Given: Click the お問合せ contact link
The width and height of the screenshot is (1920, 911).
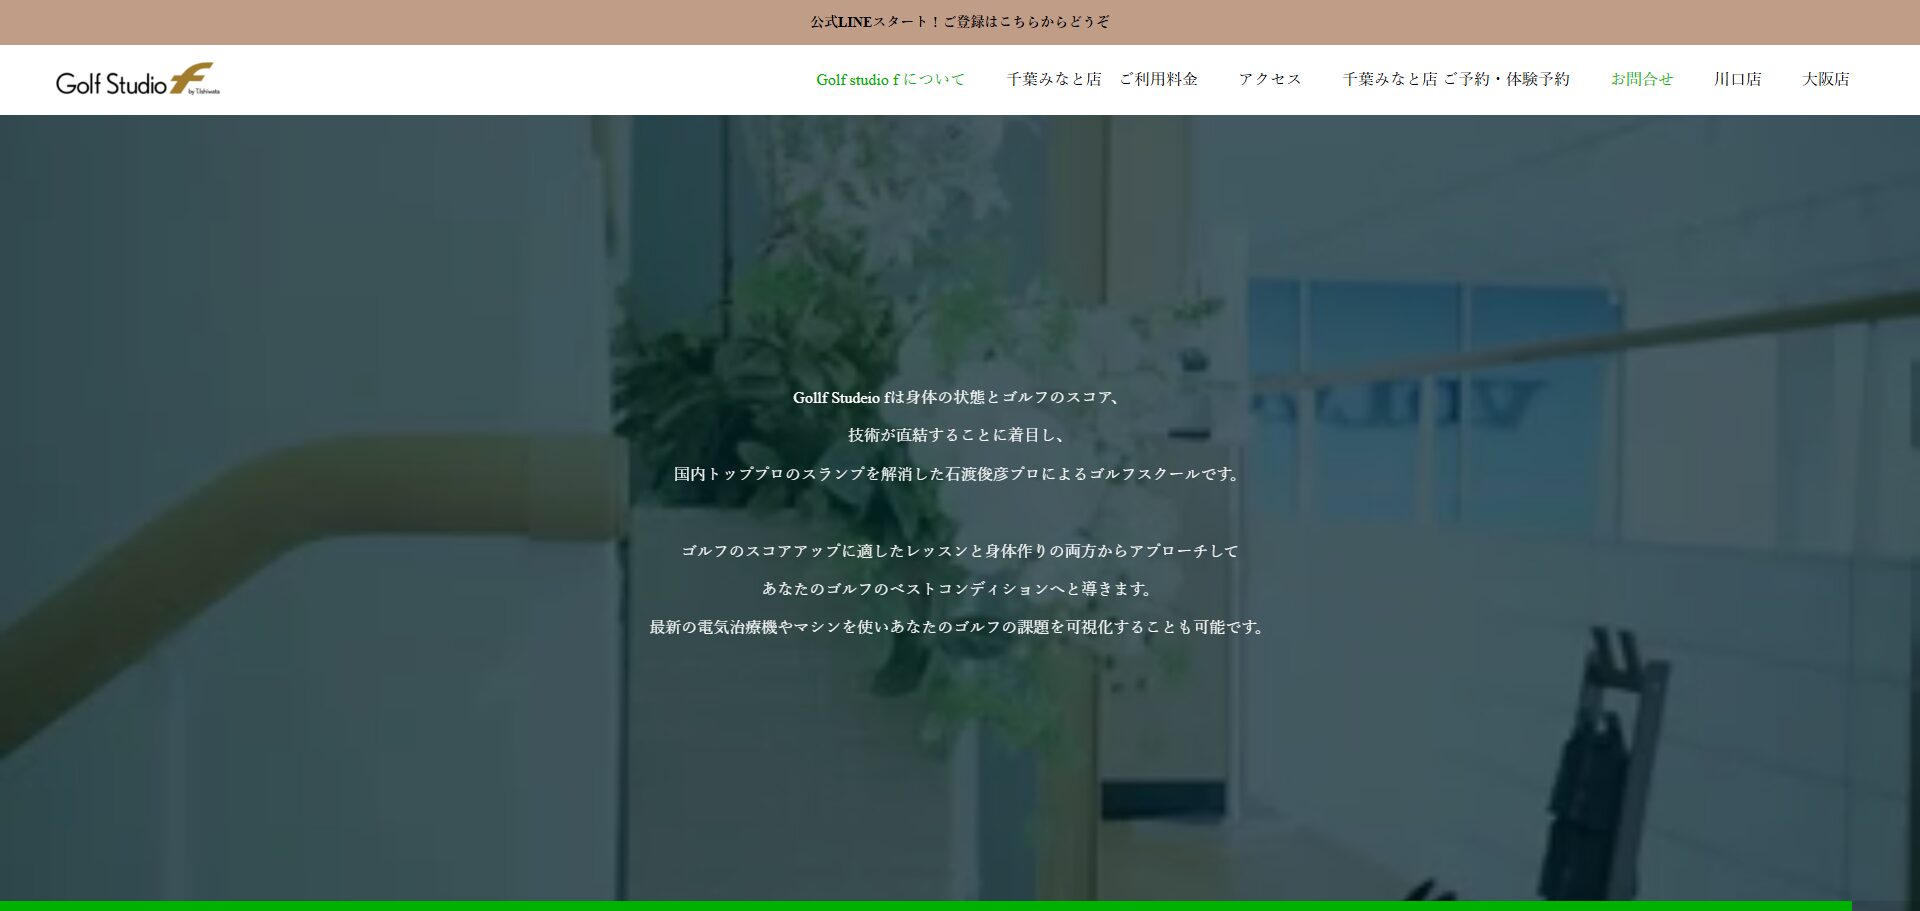Looking at the screenshot, I should (x=1641, y=80).
